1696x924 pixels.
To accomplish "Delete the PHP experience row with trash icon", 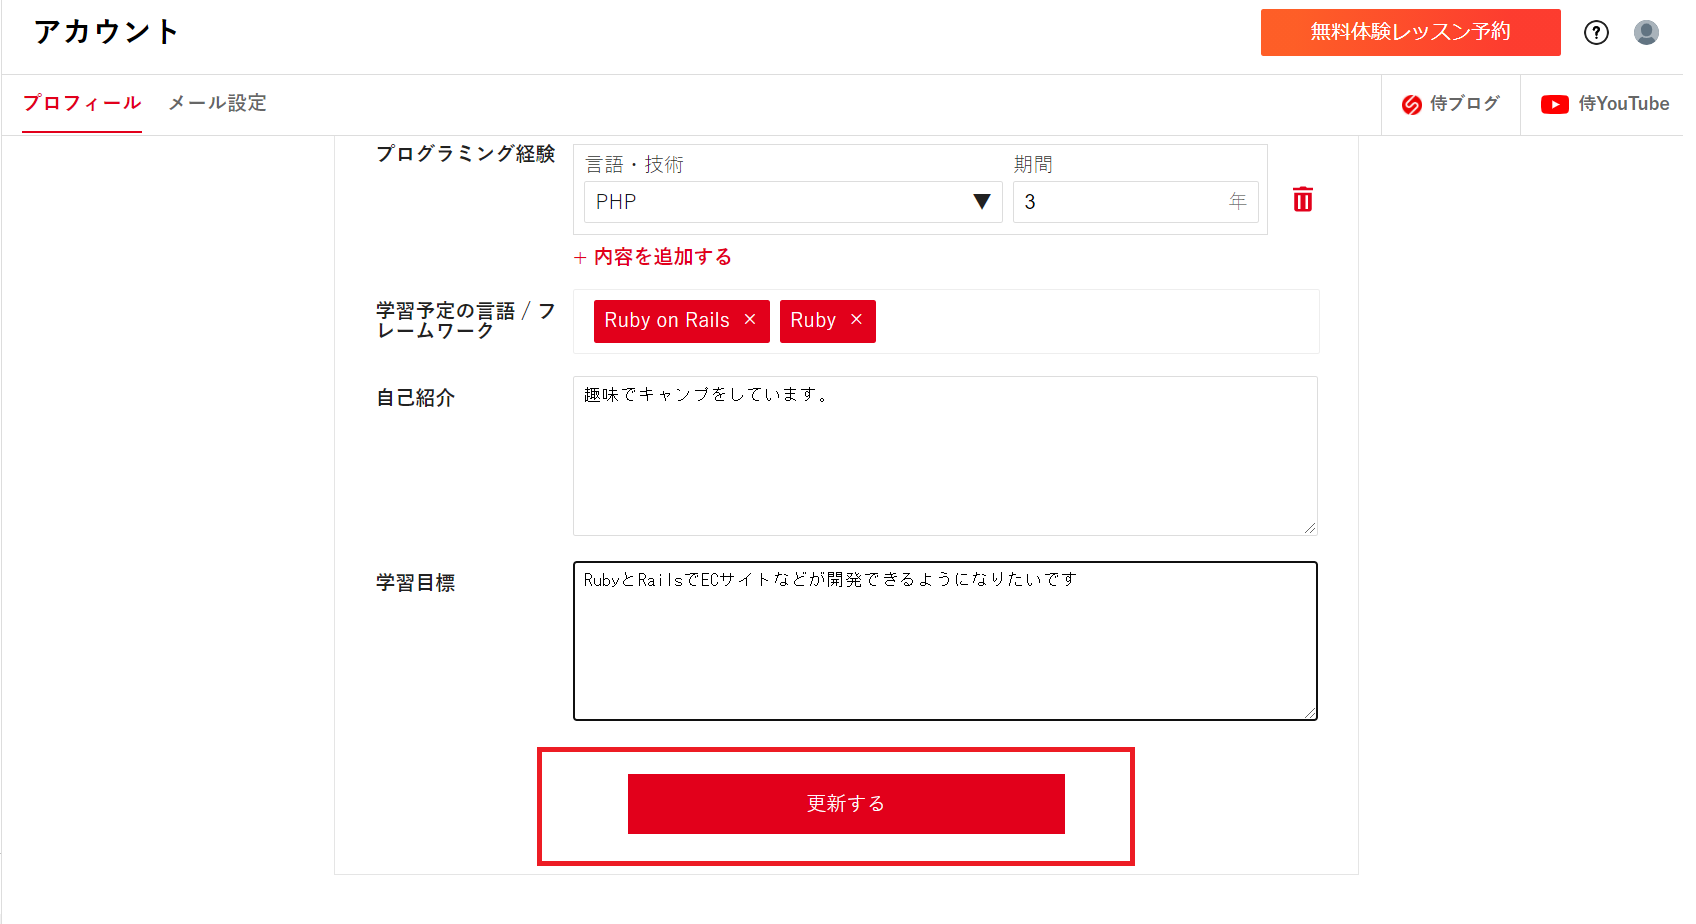I will click(1302, 200).
